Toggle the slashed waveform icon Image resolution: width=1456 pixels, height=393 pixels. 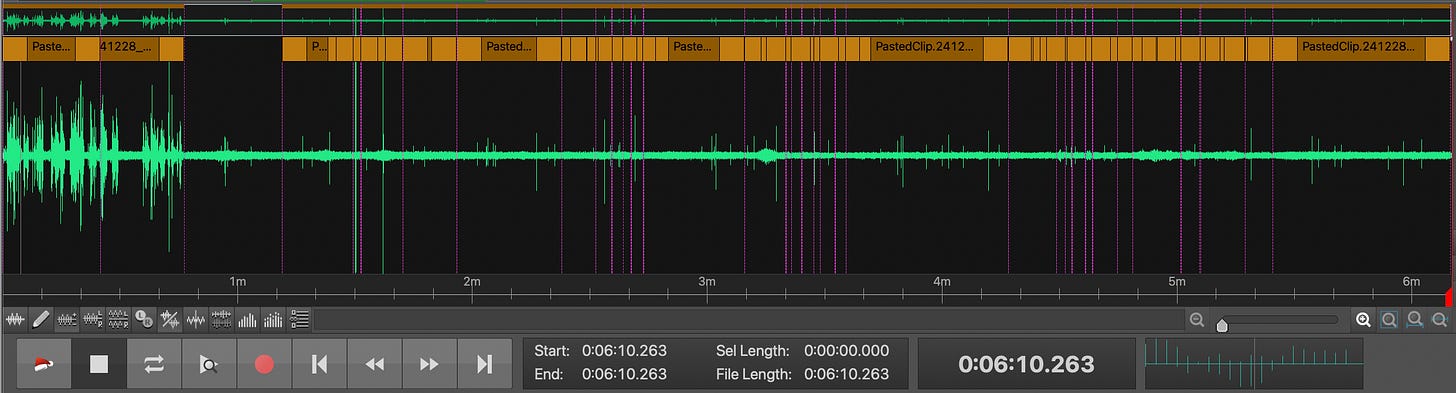(170, 320)
